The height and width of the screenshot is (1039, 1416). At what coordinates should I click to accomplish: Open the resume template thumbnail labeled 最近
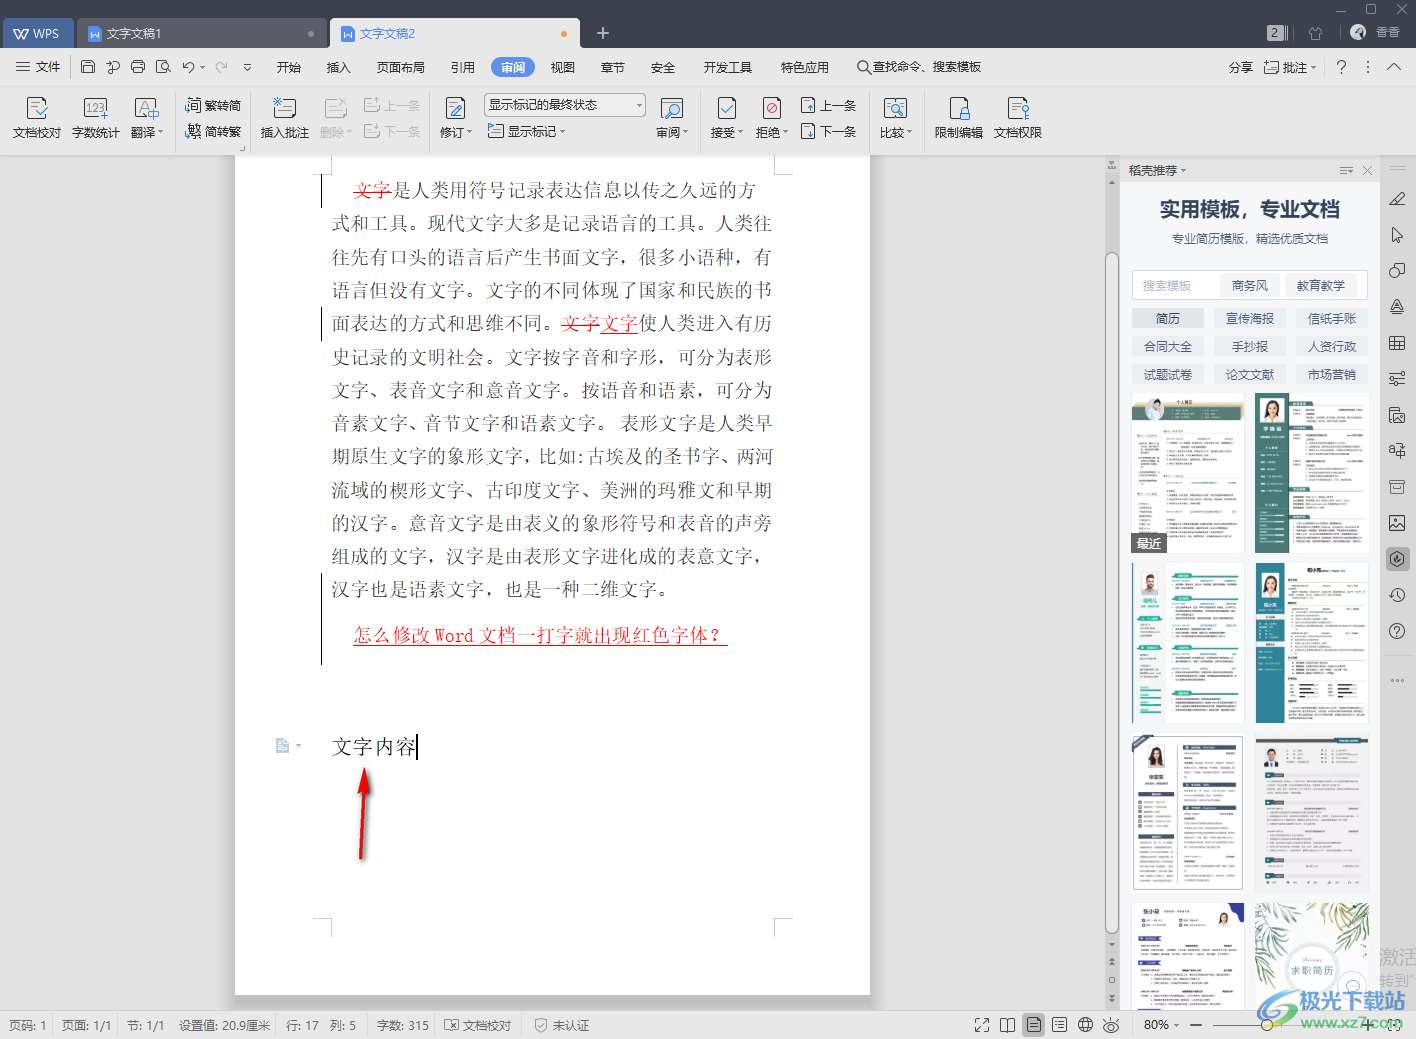click(1188, 473)
